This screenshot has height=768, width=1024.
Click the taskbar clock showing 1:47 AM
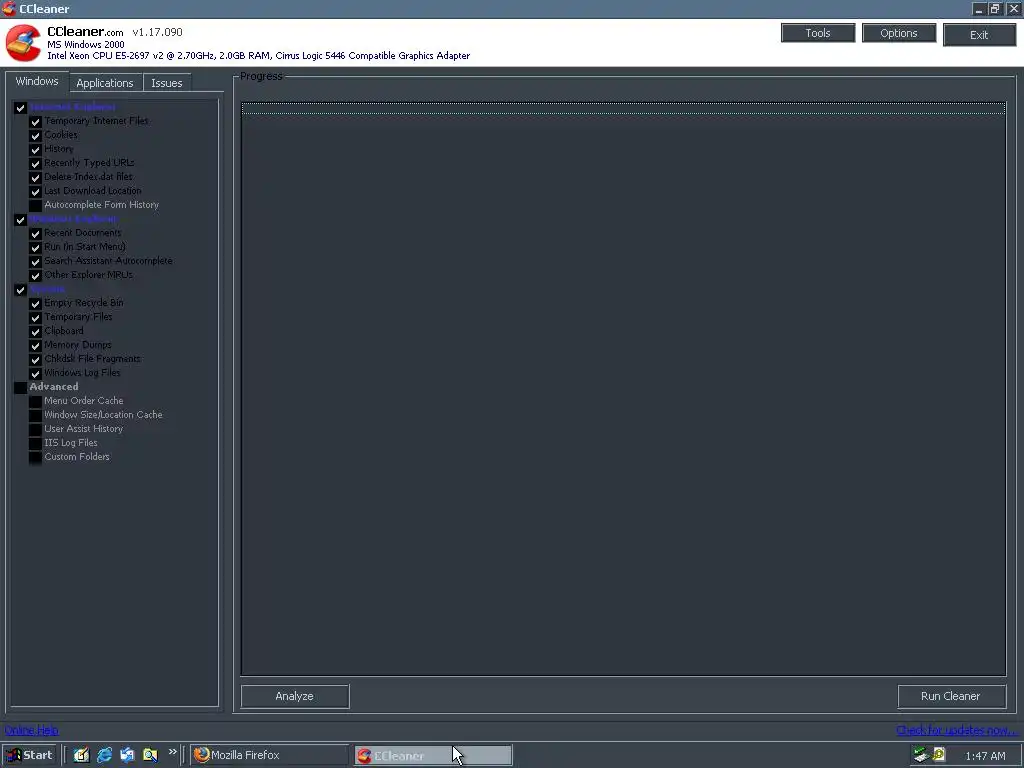(x=985, y=756)
